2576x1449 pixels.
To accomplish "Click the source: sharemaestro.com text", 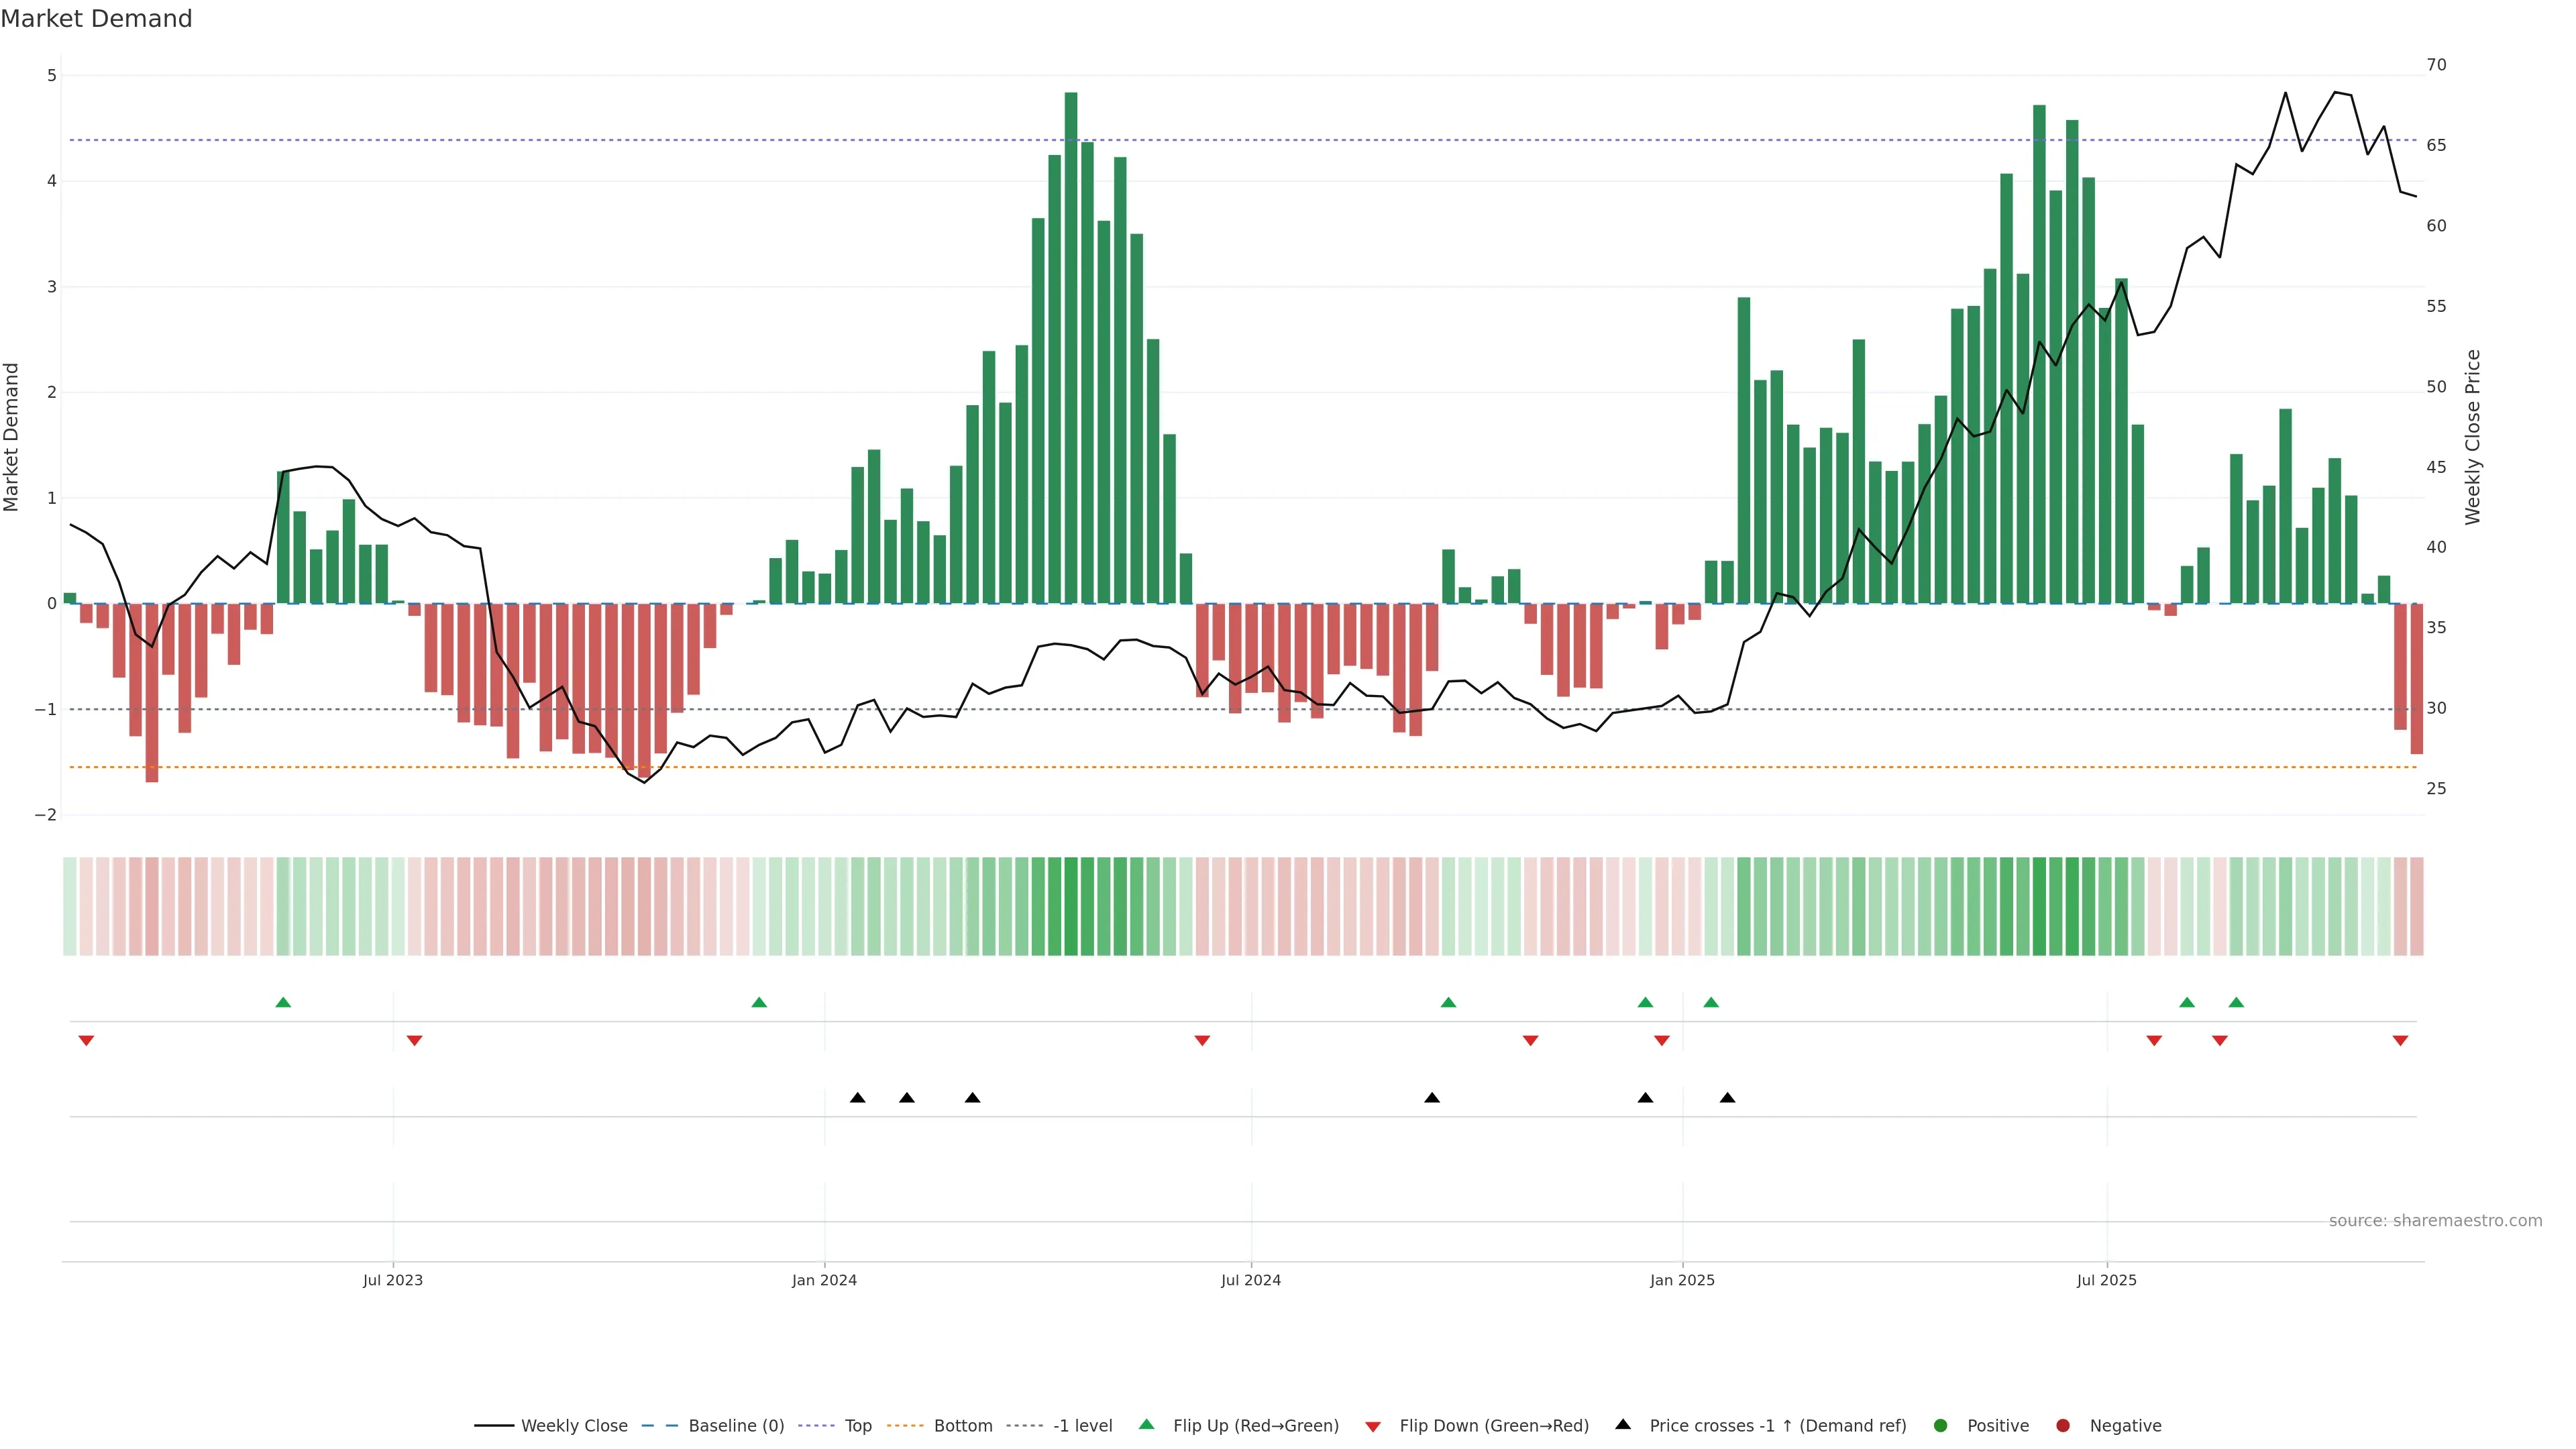I will click(2435, 1220).
